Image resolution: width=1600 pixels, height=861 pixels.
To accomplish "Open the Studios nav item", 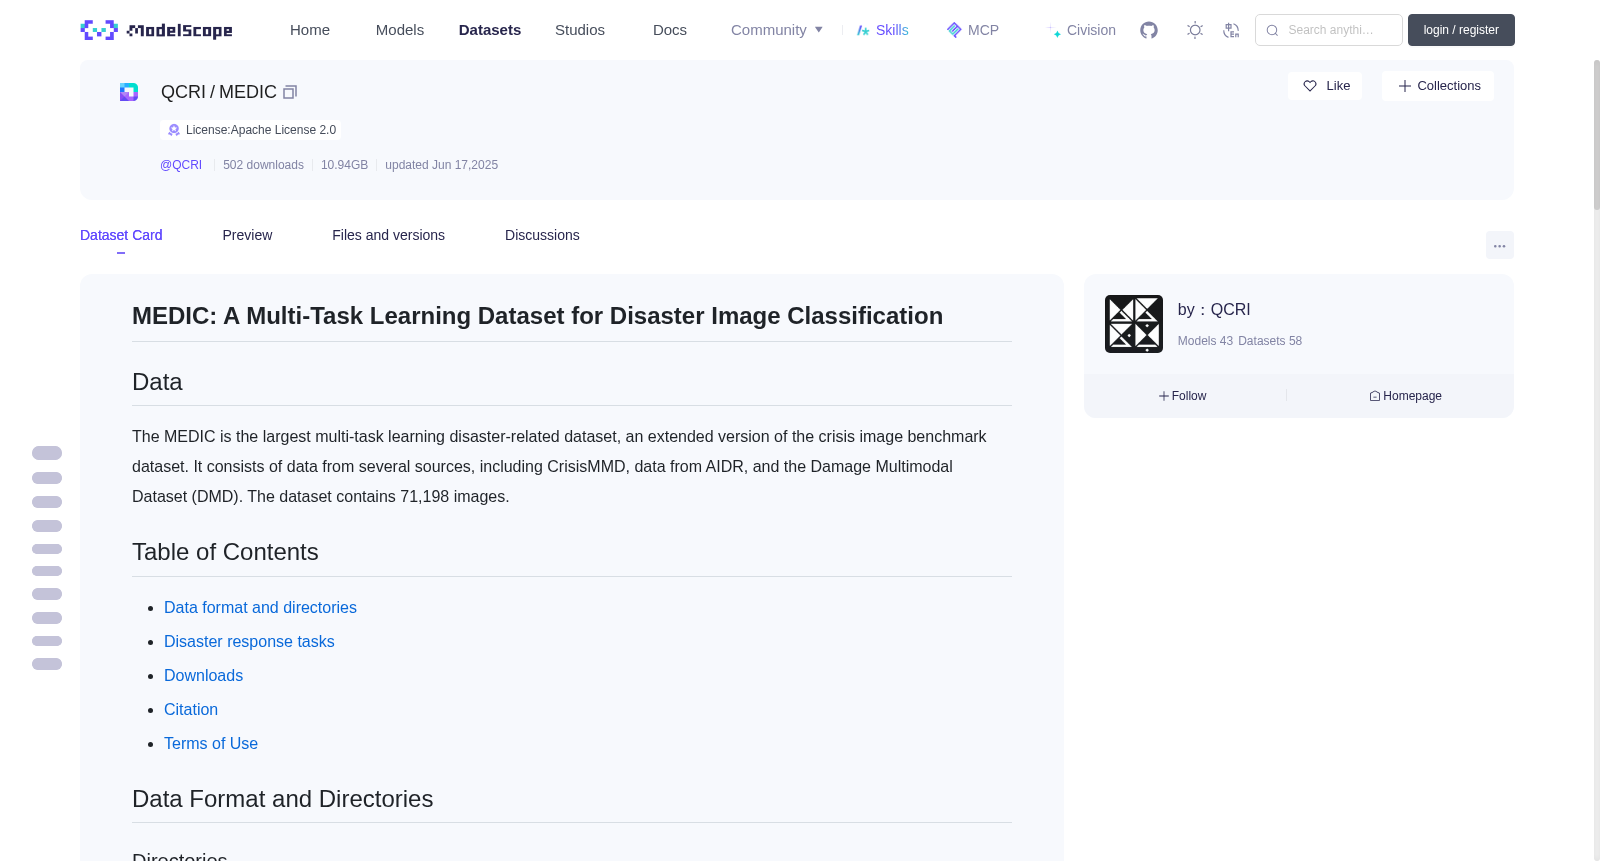I will point(580,30).
